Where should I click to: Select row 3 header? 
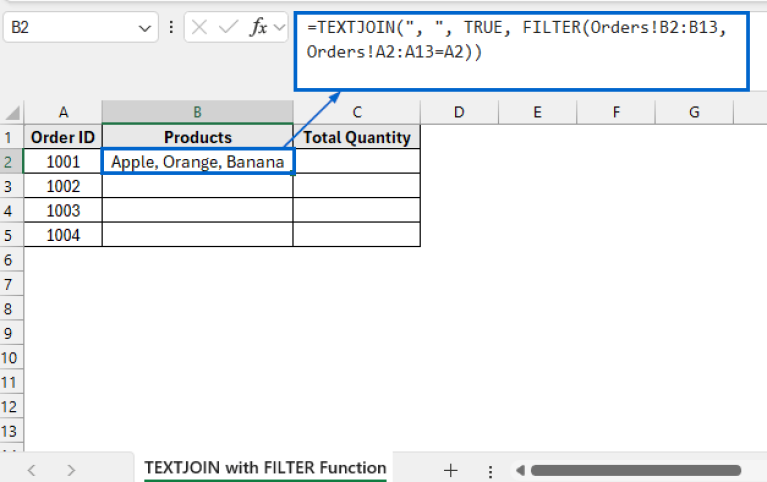click(x=11, y=186)
